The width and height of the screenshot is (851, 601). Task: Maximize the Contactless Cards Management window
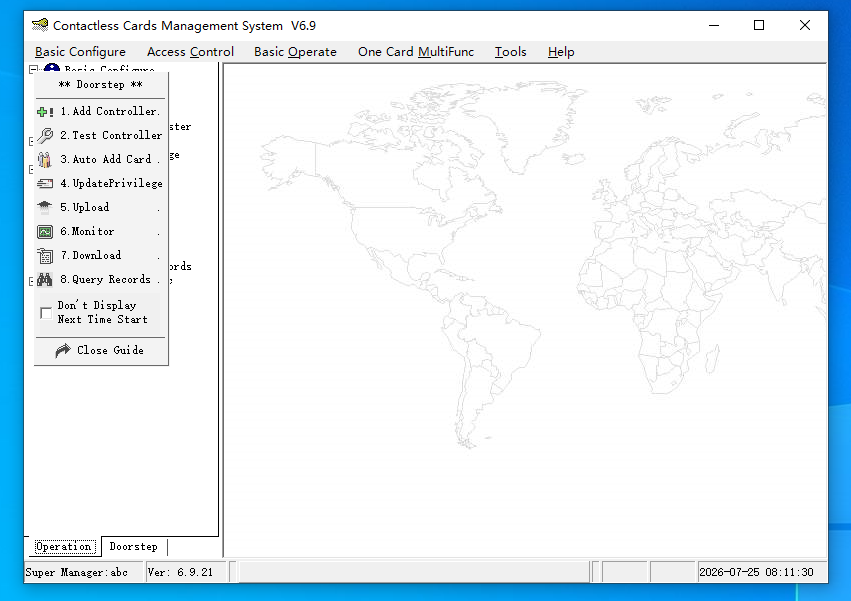click(759, 26)
